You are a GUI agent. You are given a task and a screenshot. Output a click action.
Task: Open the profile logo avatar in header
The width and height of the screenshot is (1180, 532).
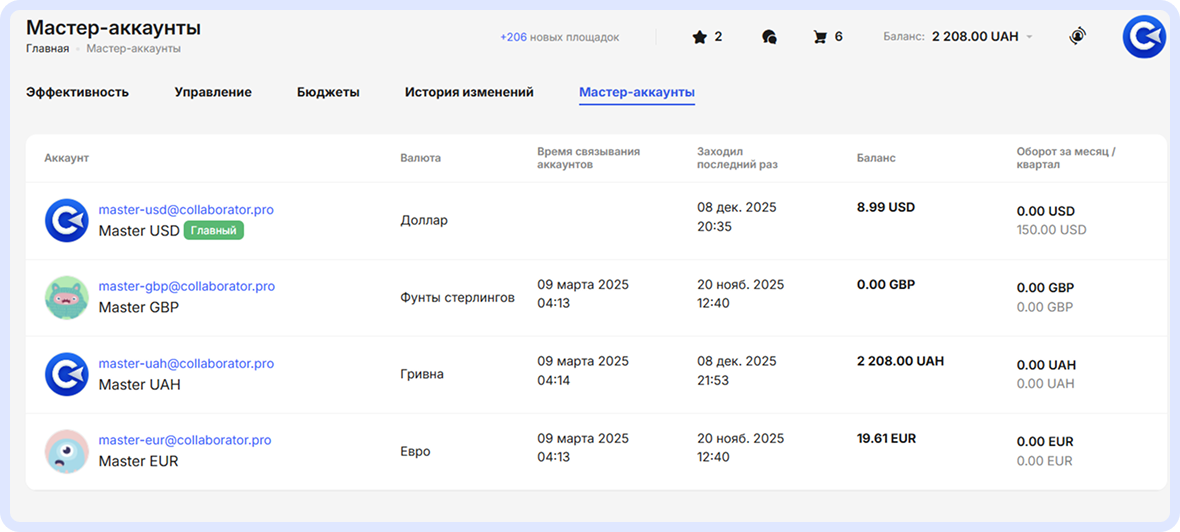pyautogui.click(x=1143, y=37)
